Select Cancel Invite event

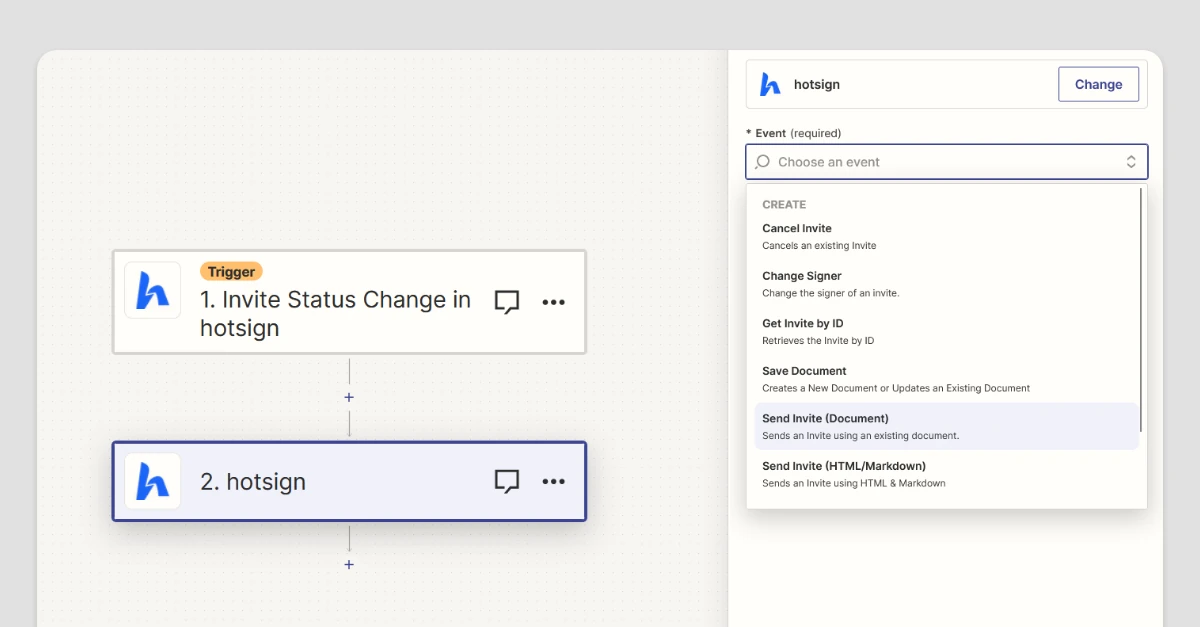(x=946, y=236)
